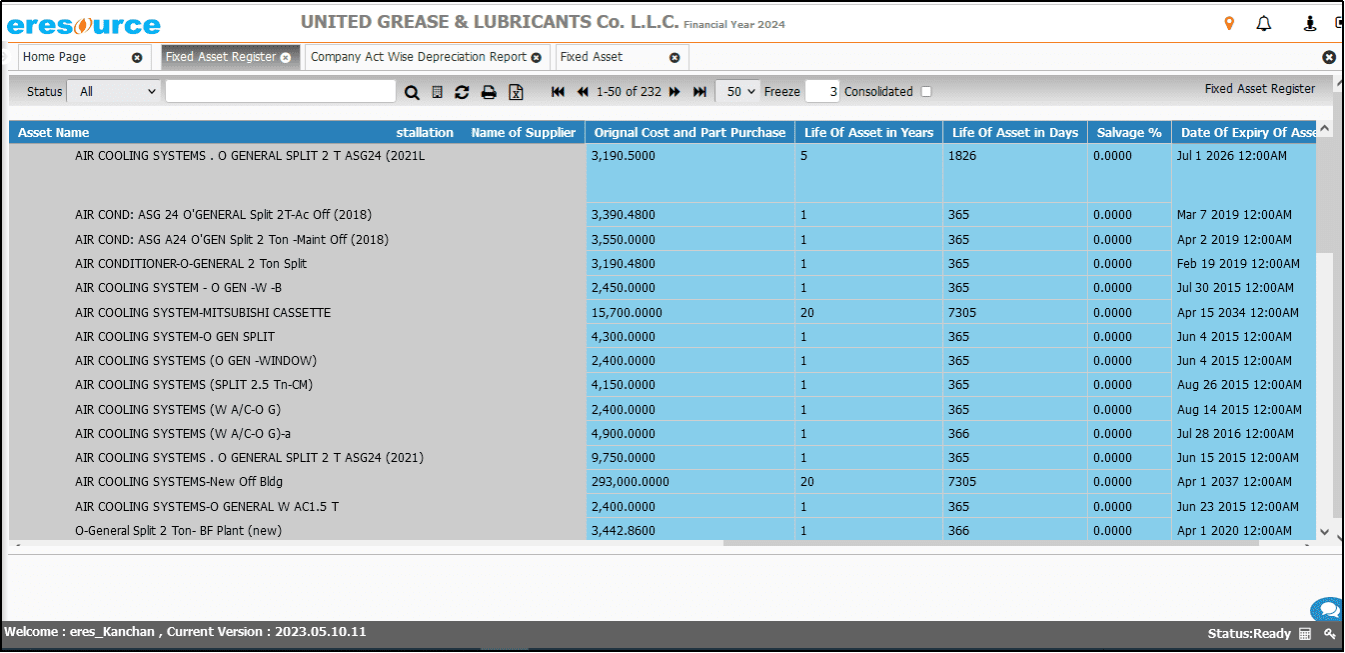Jump to the last page of records
Screen dimensions: 1345x653
700,92
